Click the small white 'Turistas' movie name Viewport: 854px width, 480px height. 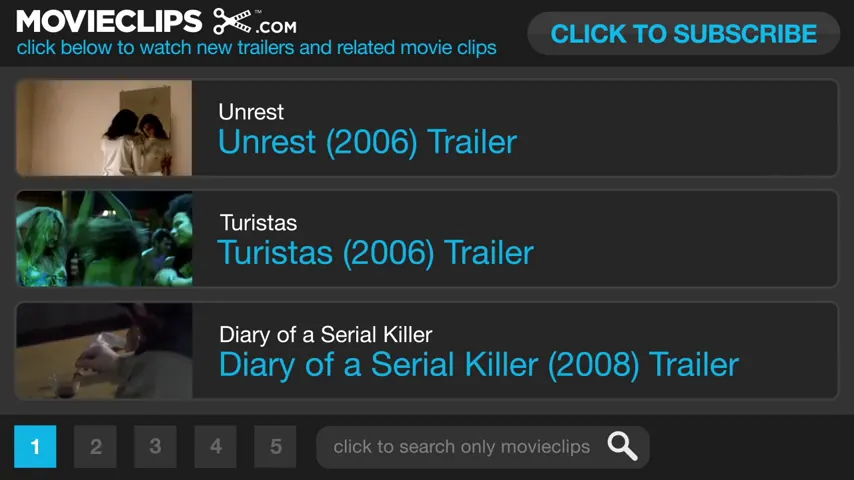click(x=258, y=223)
